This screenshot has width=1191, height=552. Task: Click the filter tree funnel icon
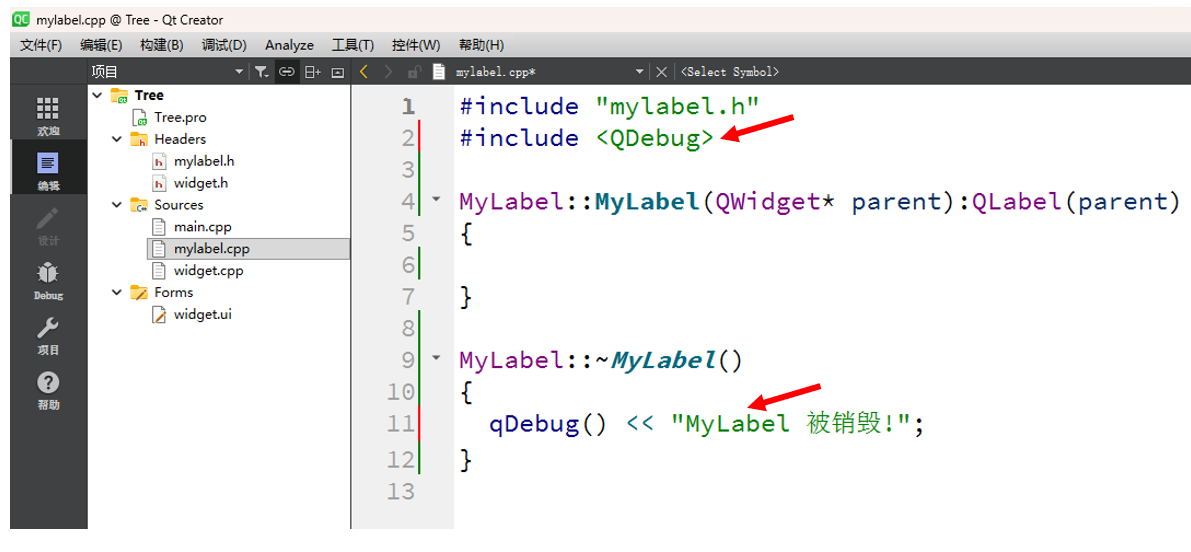point(261,72)
